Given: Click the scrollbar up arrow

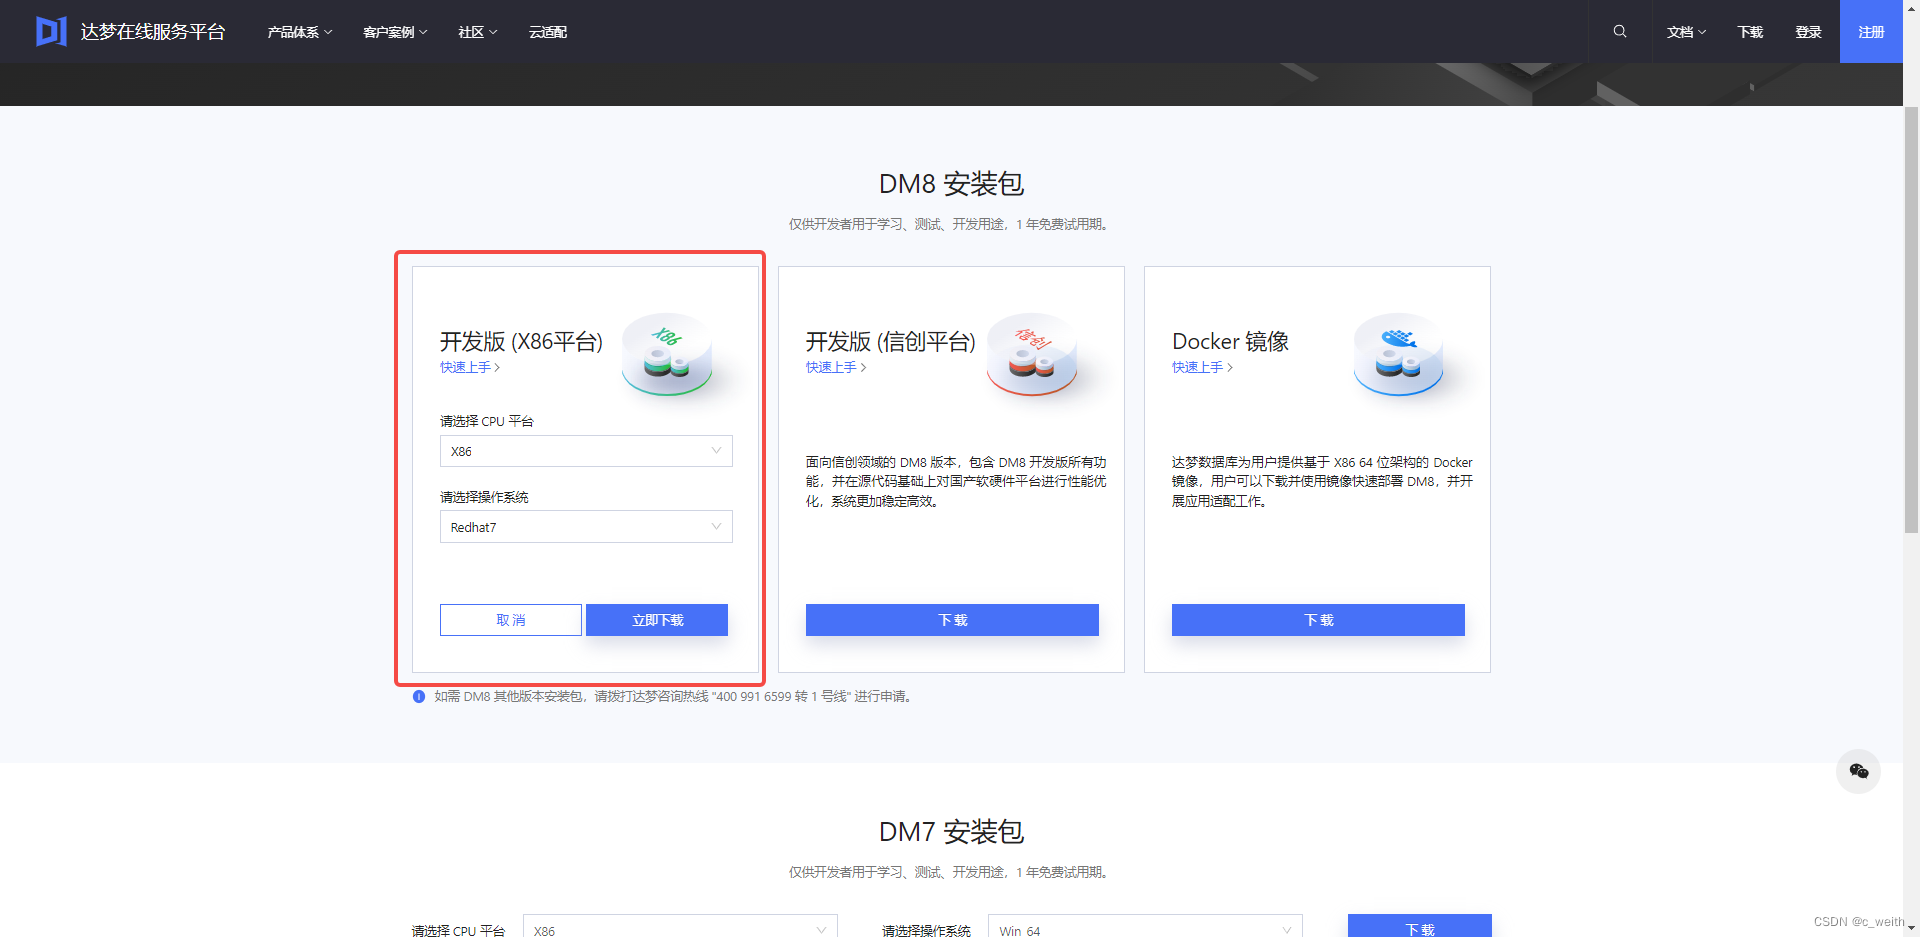Looking at the screenshot, I should coord(1911,8).
